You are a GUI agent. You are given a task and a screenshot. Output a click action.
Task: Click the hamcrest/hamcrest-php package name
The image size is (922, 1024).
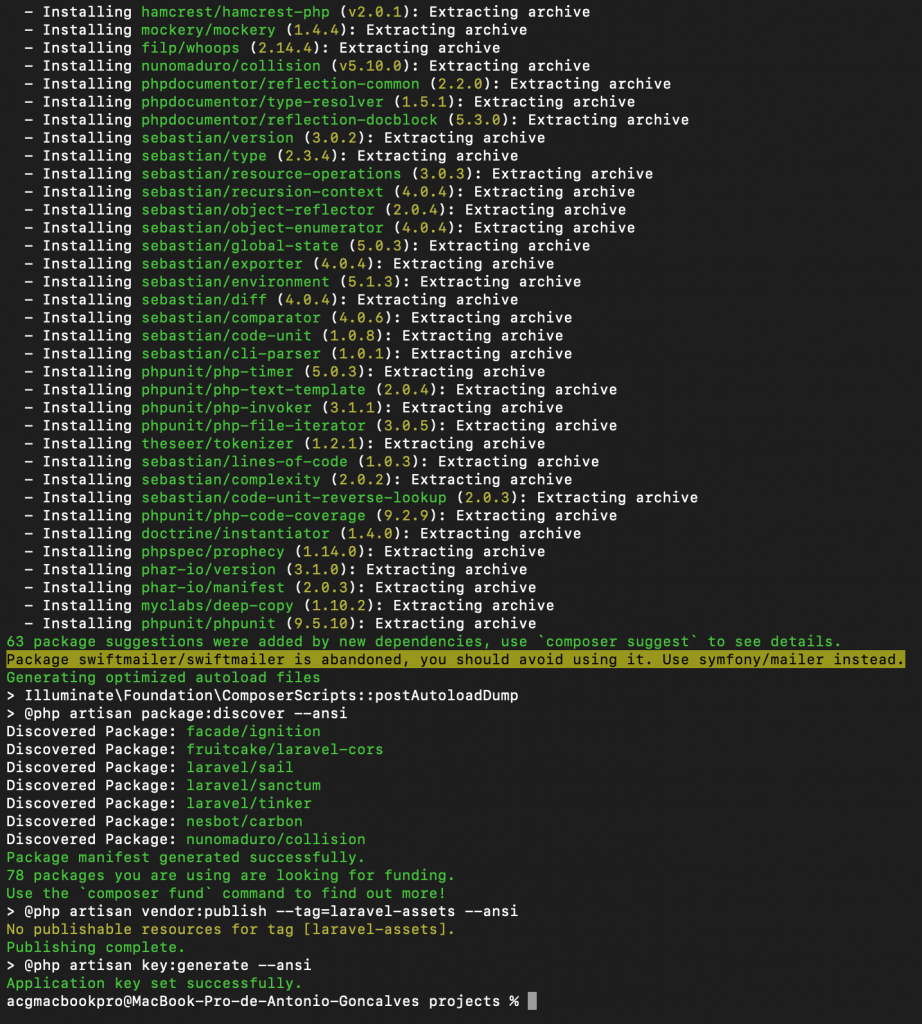[236, 12]
